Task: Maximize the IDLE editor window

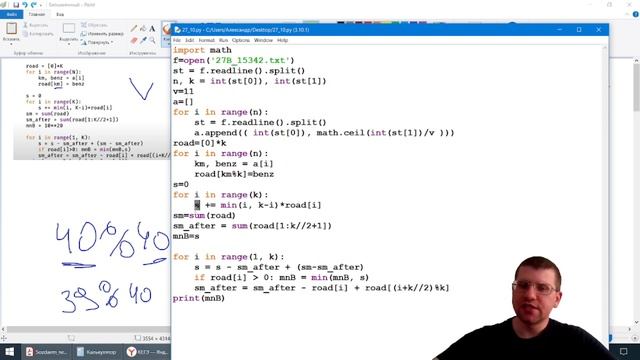Action: point(579,30)
